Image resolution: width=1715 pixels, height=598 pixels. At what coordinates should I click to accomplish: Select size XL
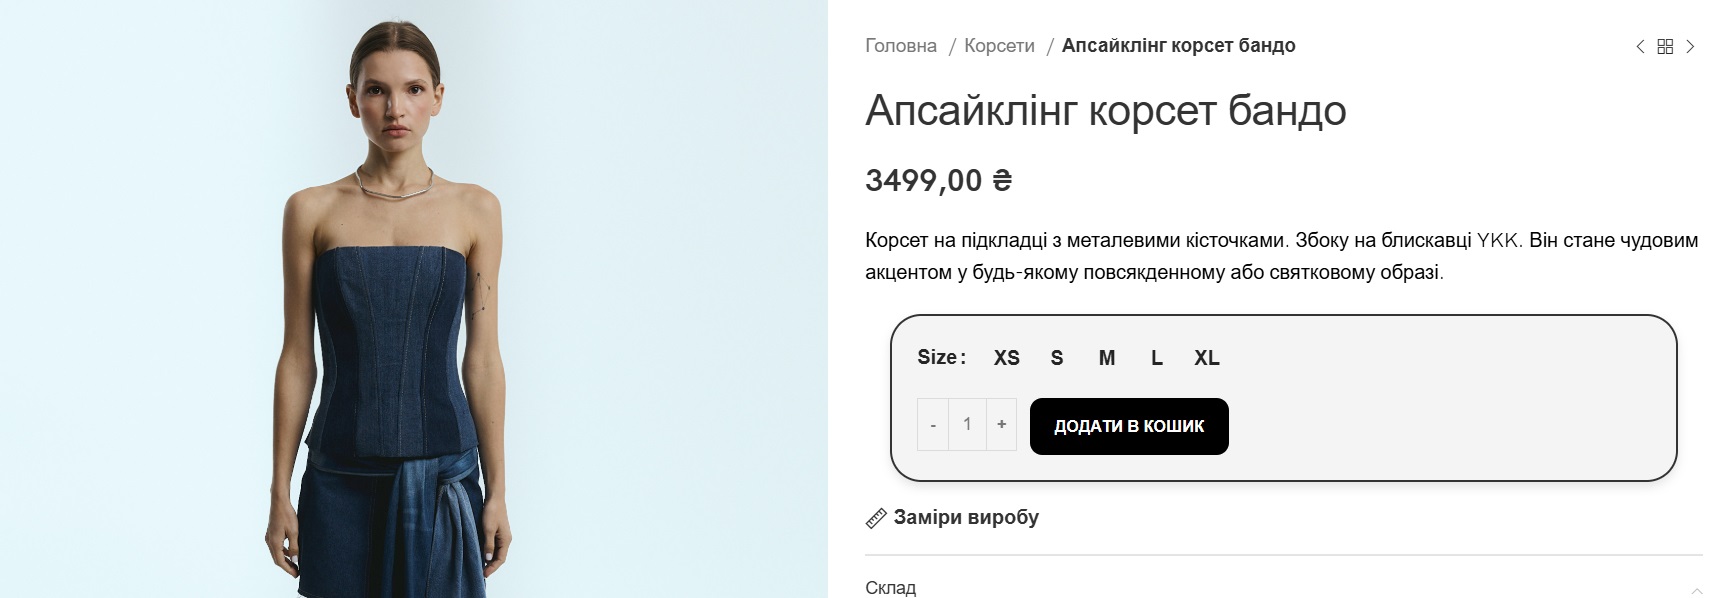(1205, 357)
